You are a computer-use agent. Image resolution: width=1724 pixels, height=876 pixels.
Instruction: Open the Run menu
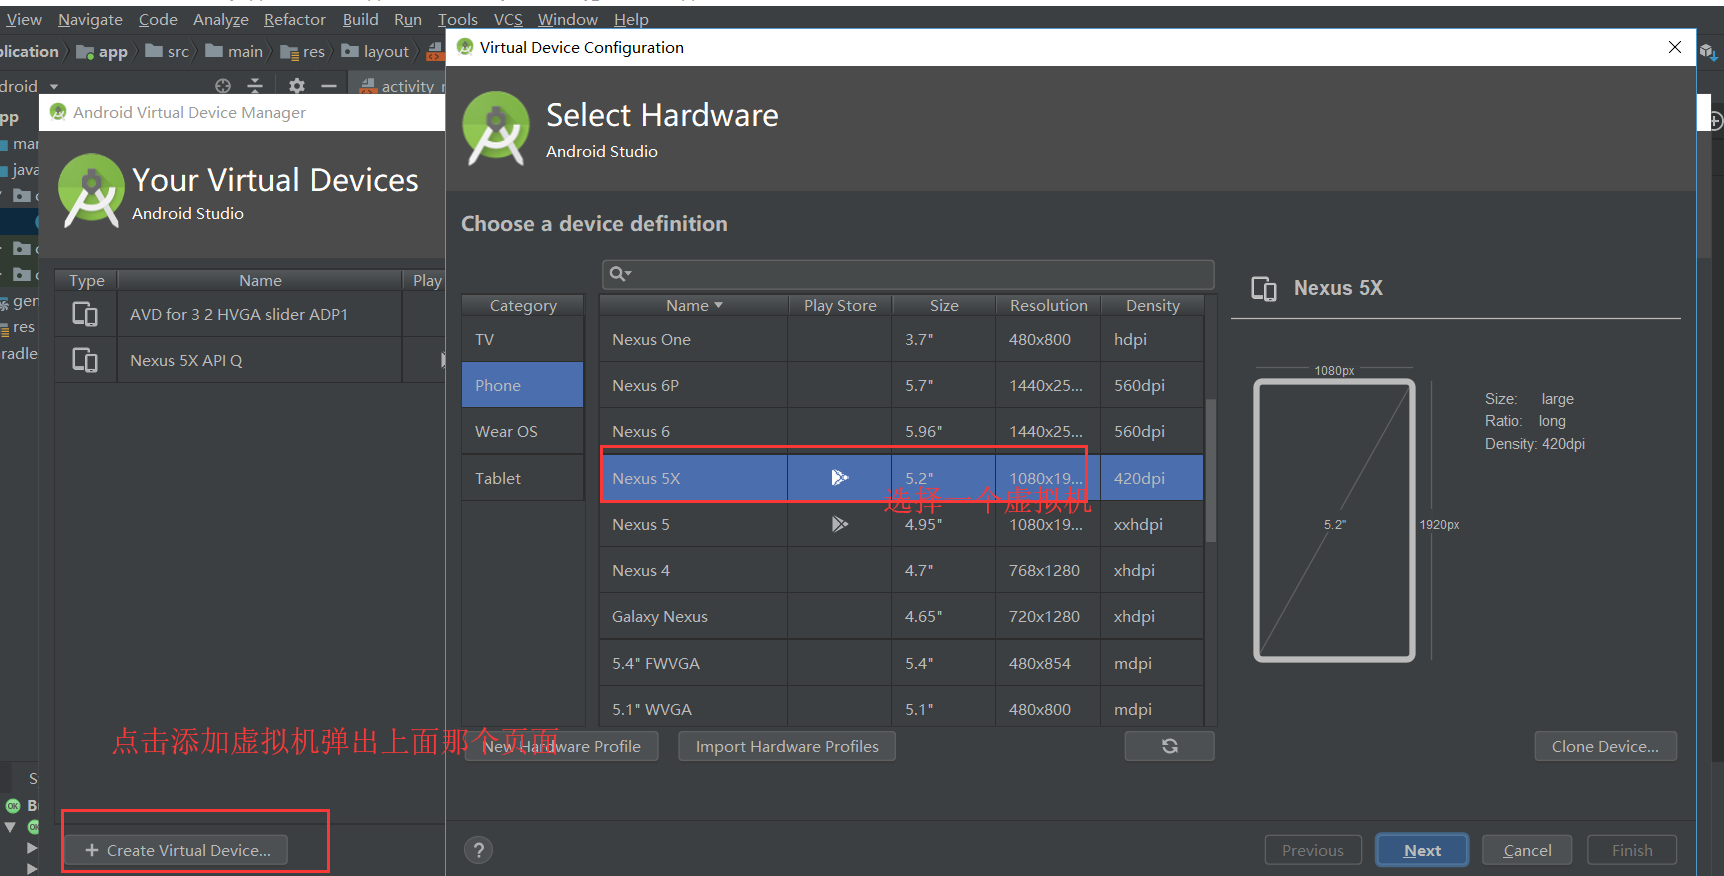point(408,19)
